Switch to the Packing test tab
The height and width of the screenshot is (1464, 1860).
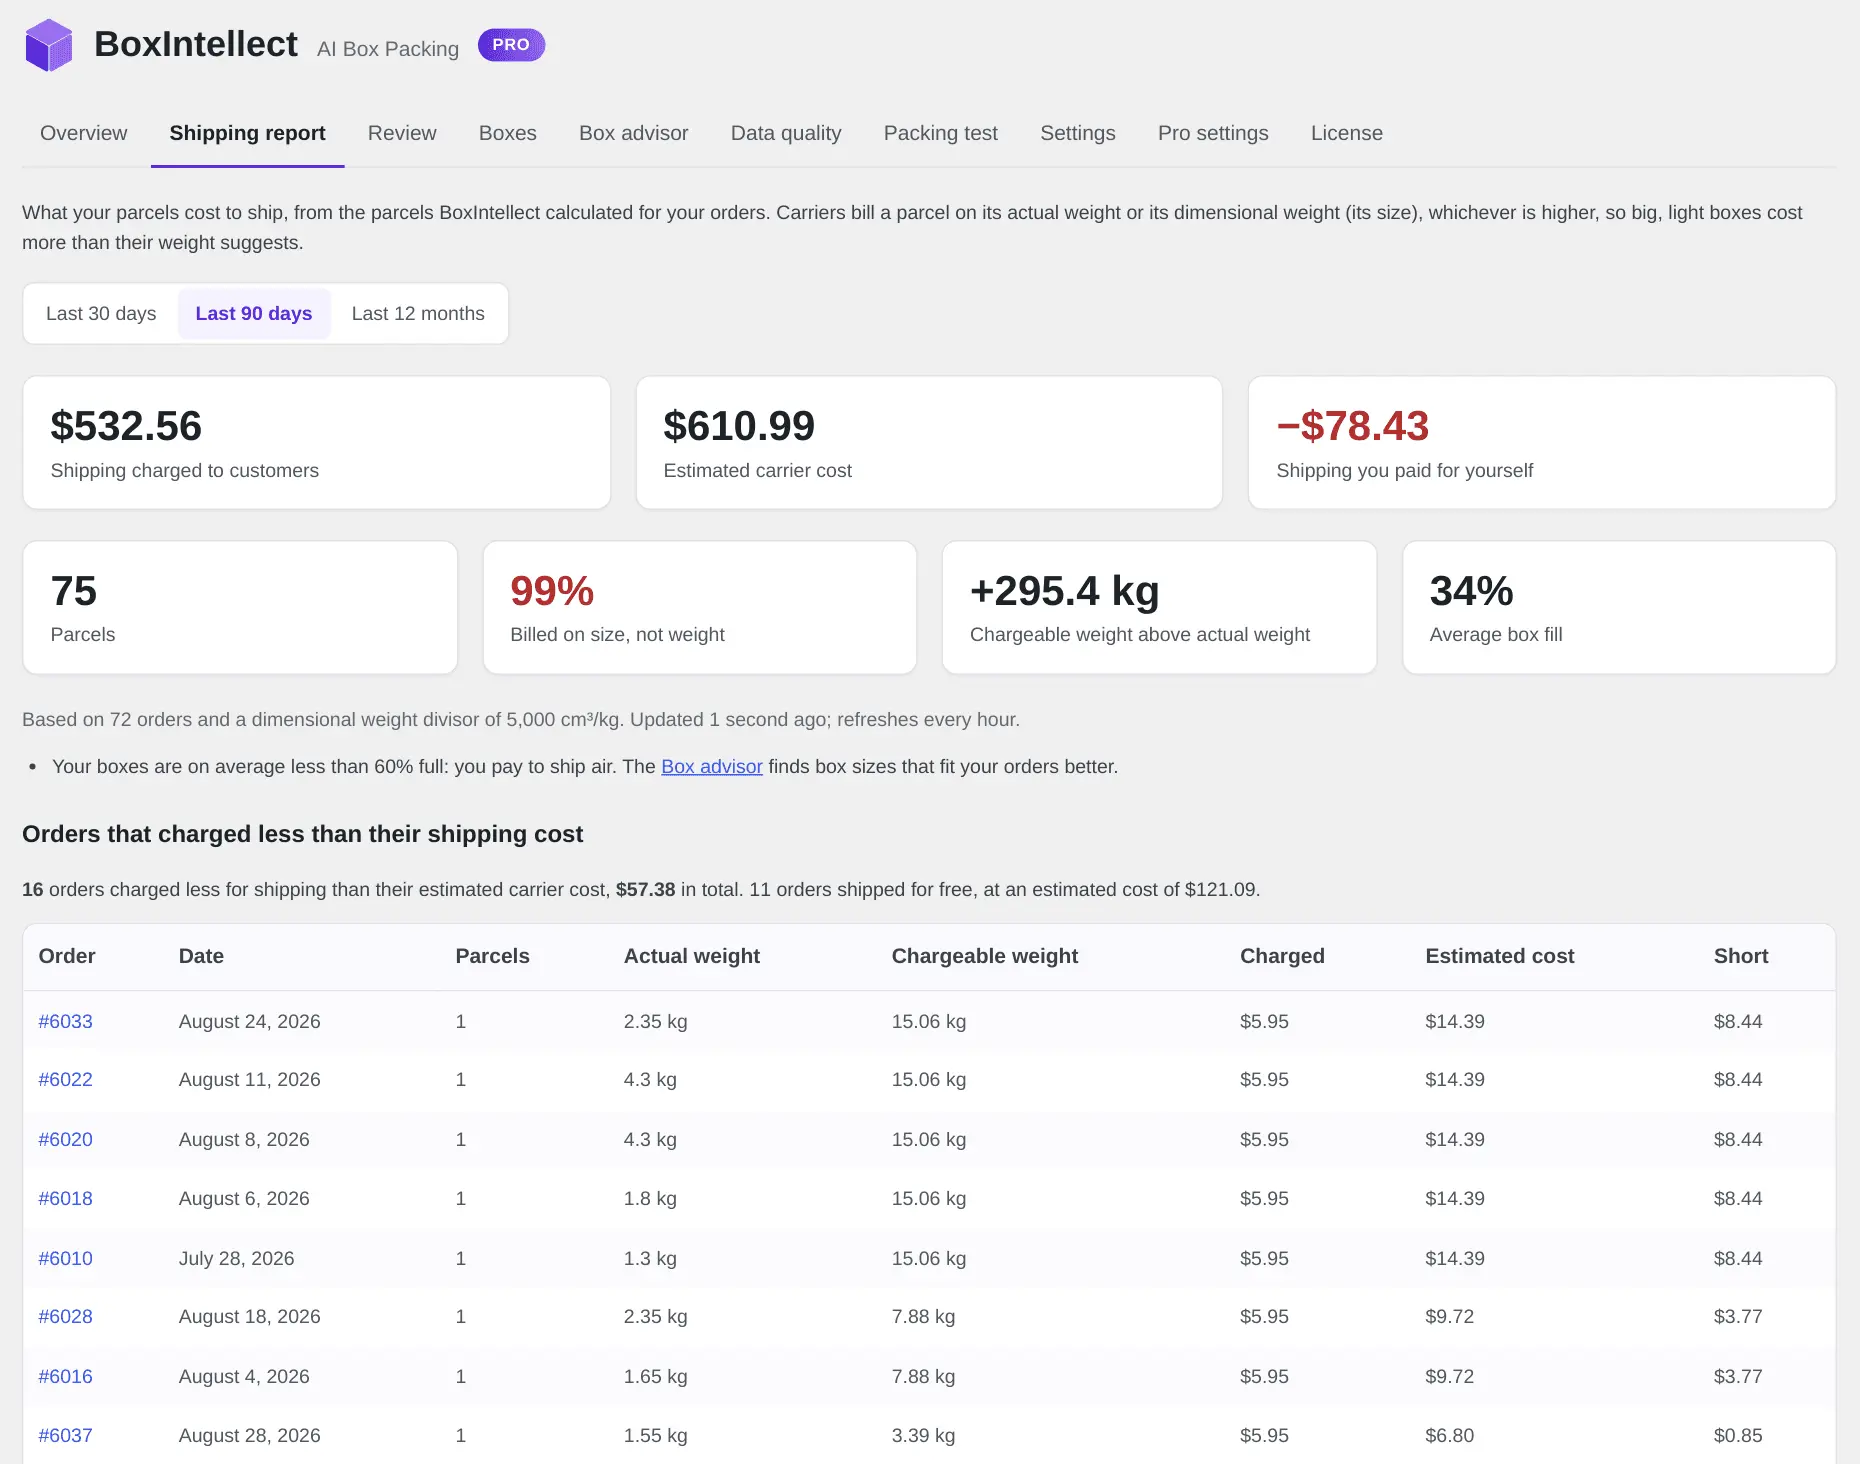[x=941, y=133]
